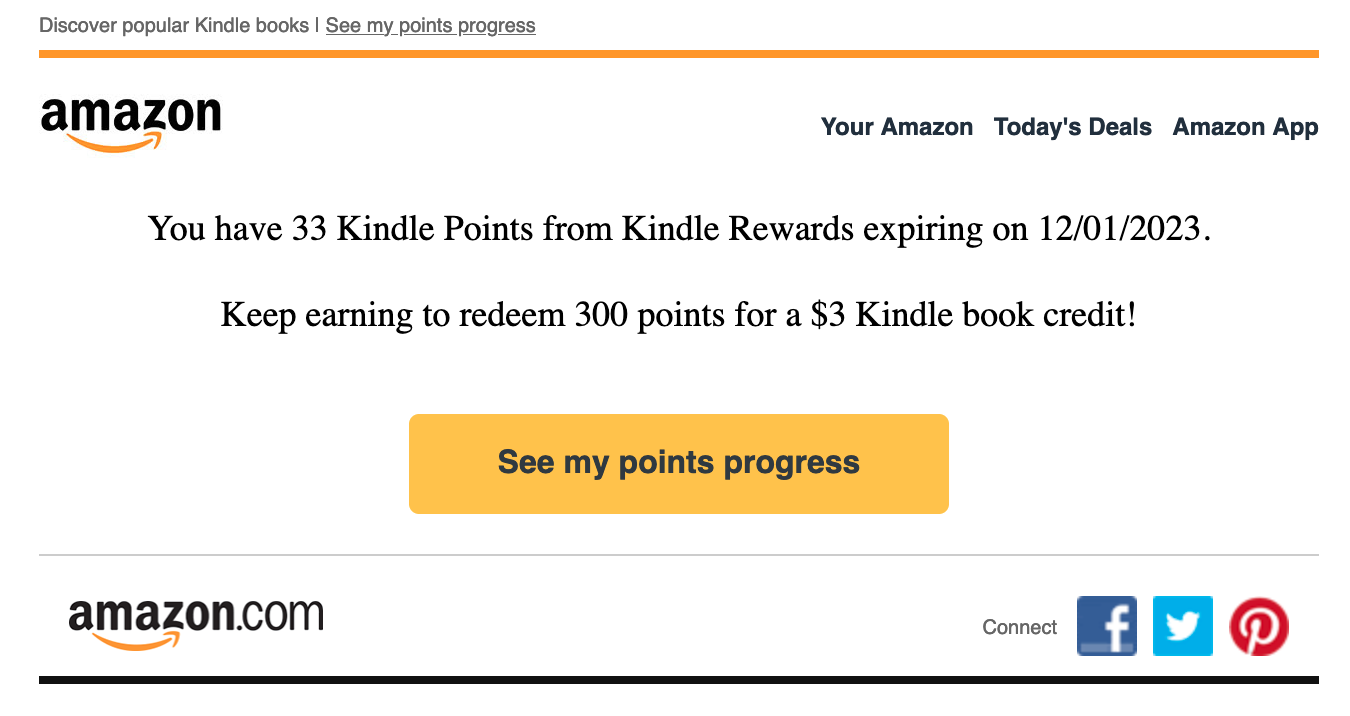Open the Twitter bird icon
Viewport: 1350px width, 716px height.
coord(1182,626)
